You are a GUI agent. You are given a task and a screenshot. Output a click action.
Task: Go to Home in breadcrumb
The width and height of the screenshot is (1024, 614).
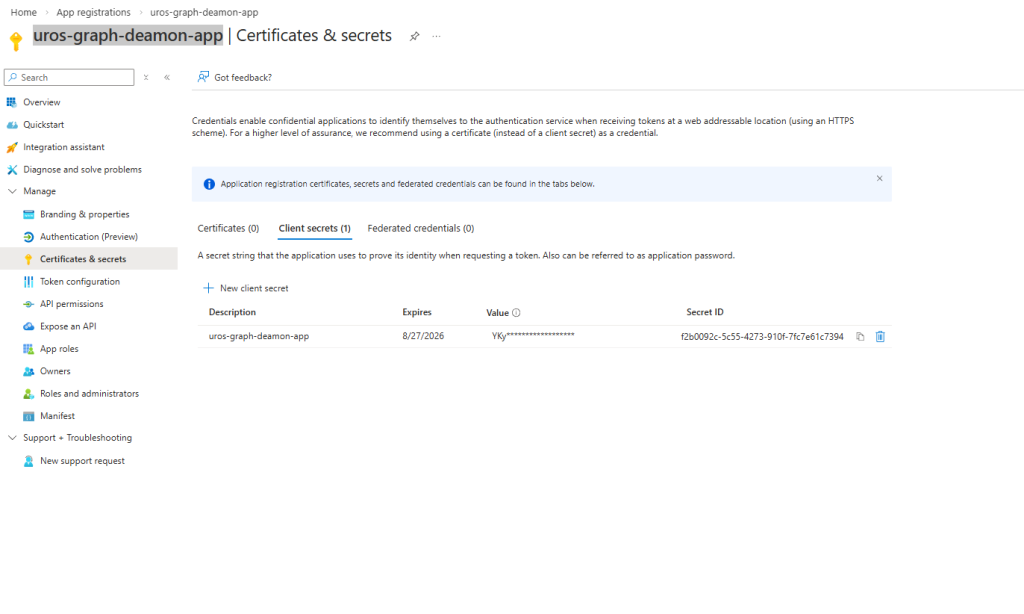point(23,12)
